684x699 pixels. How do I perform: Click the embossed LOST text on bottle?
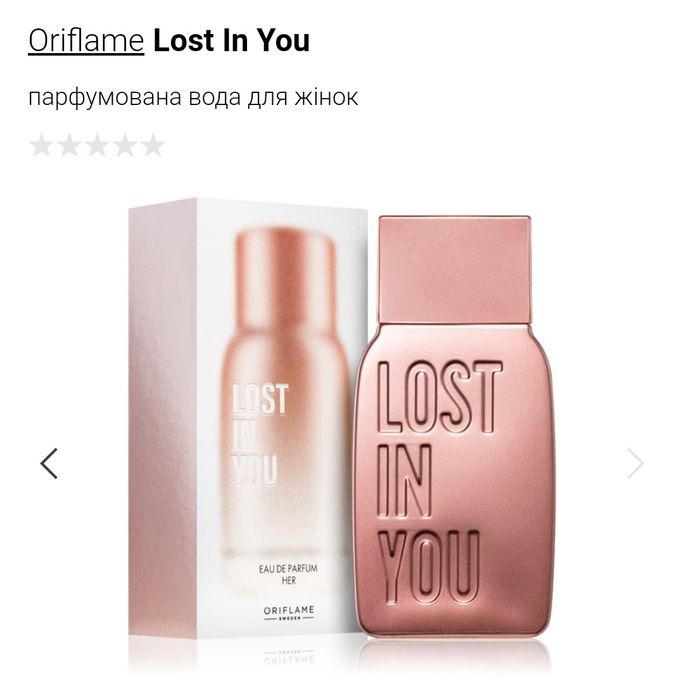pos(440,398)
